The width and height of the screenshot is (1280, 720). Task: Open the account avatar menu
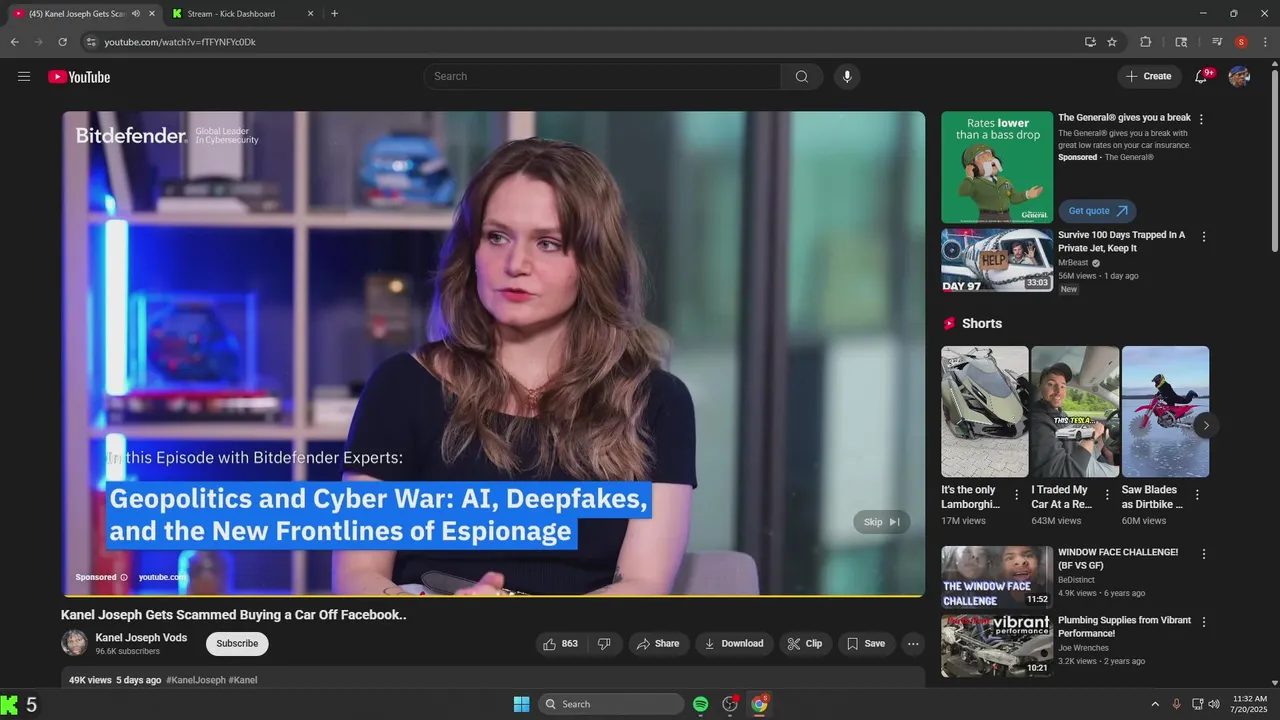(1239, 77)
